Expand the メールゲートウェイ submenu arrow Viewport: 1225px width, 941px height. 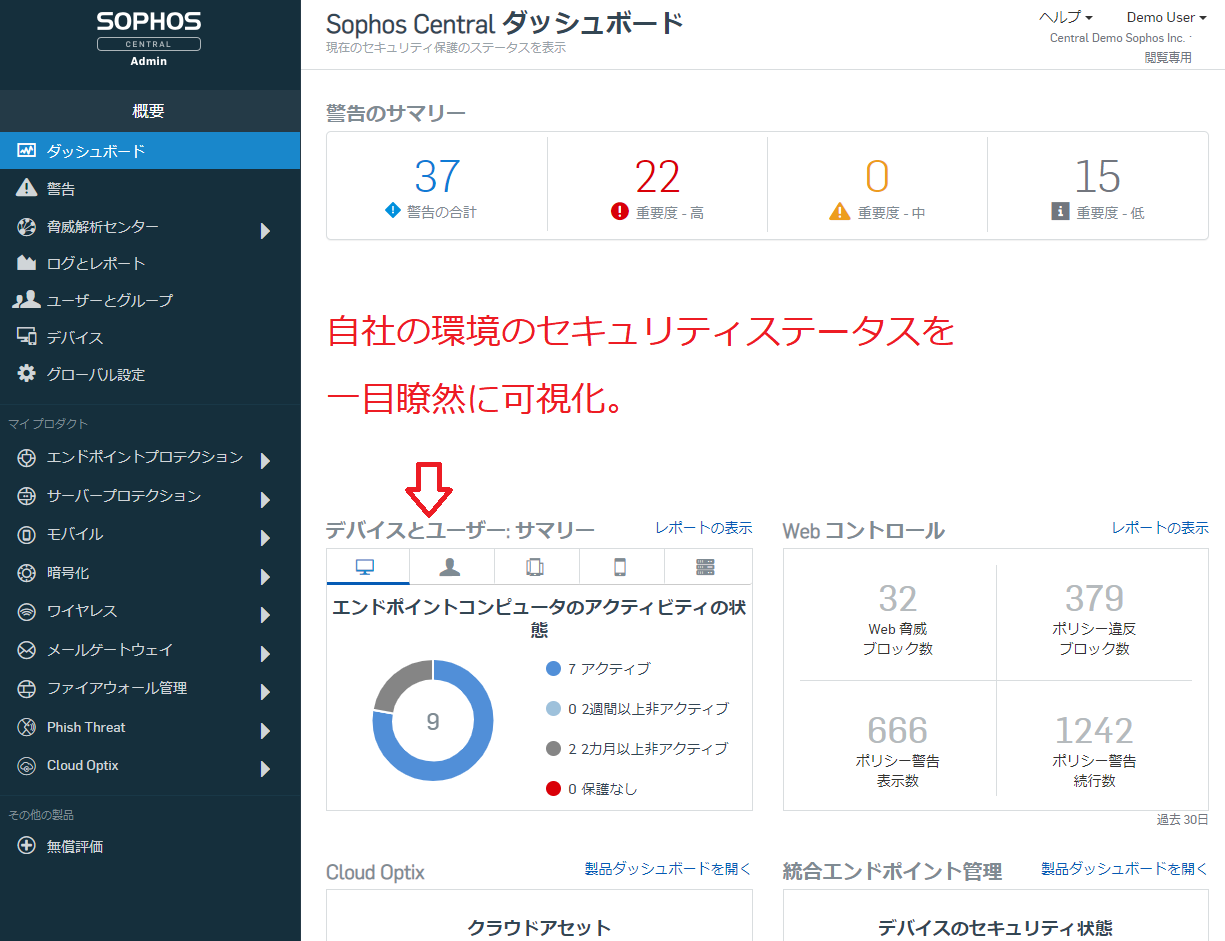pyautogui.click(x=265, y=654)
